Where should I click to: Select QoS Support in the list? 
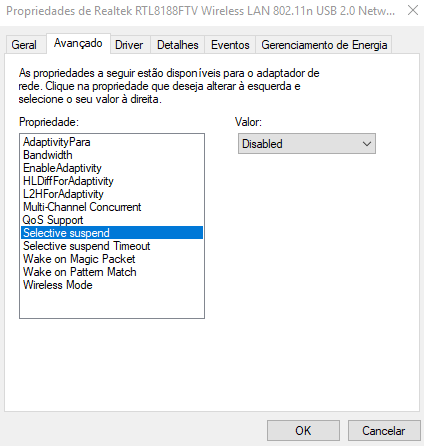pos(112,220)
